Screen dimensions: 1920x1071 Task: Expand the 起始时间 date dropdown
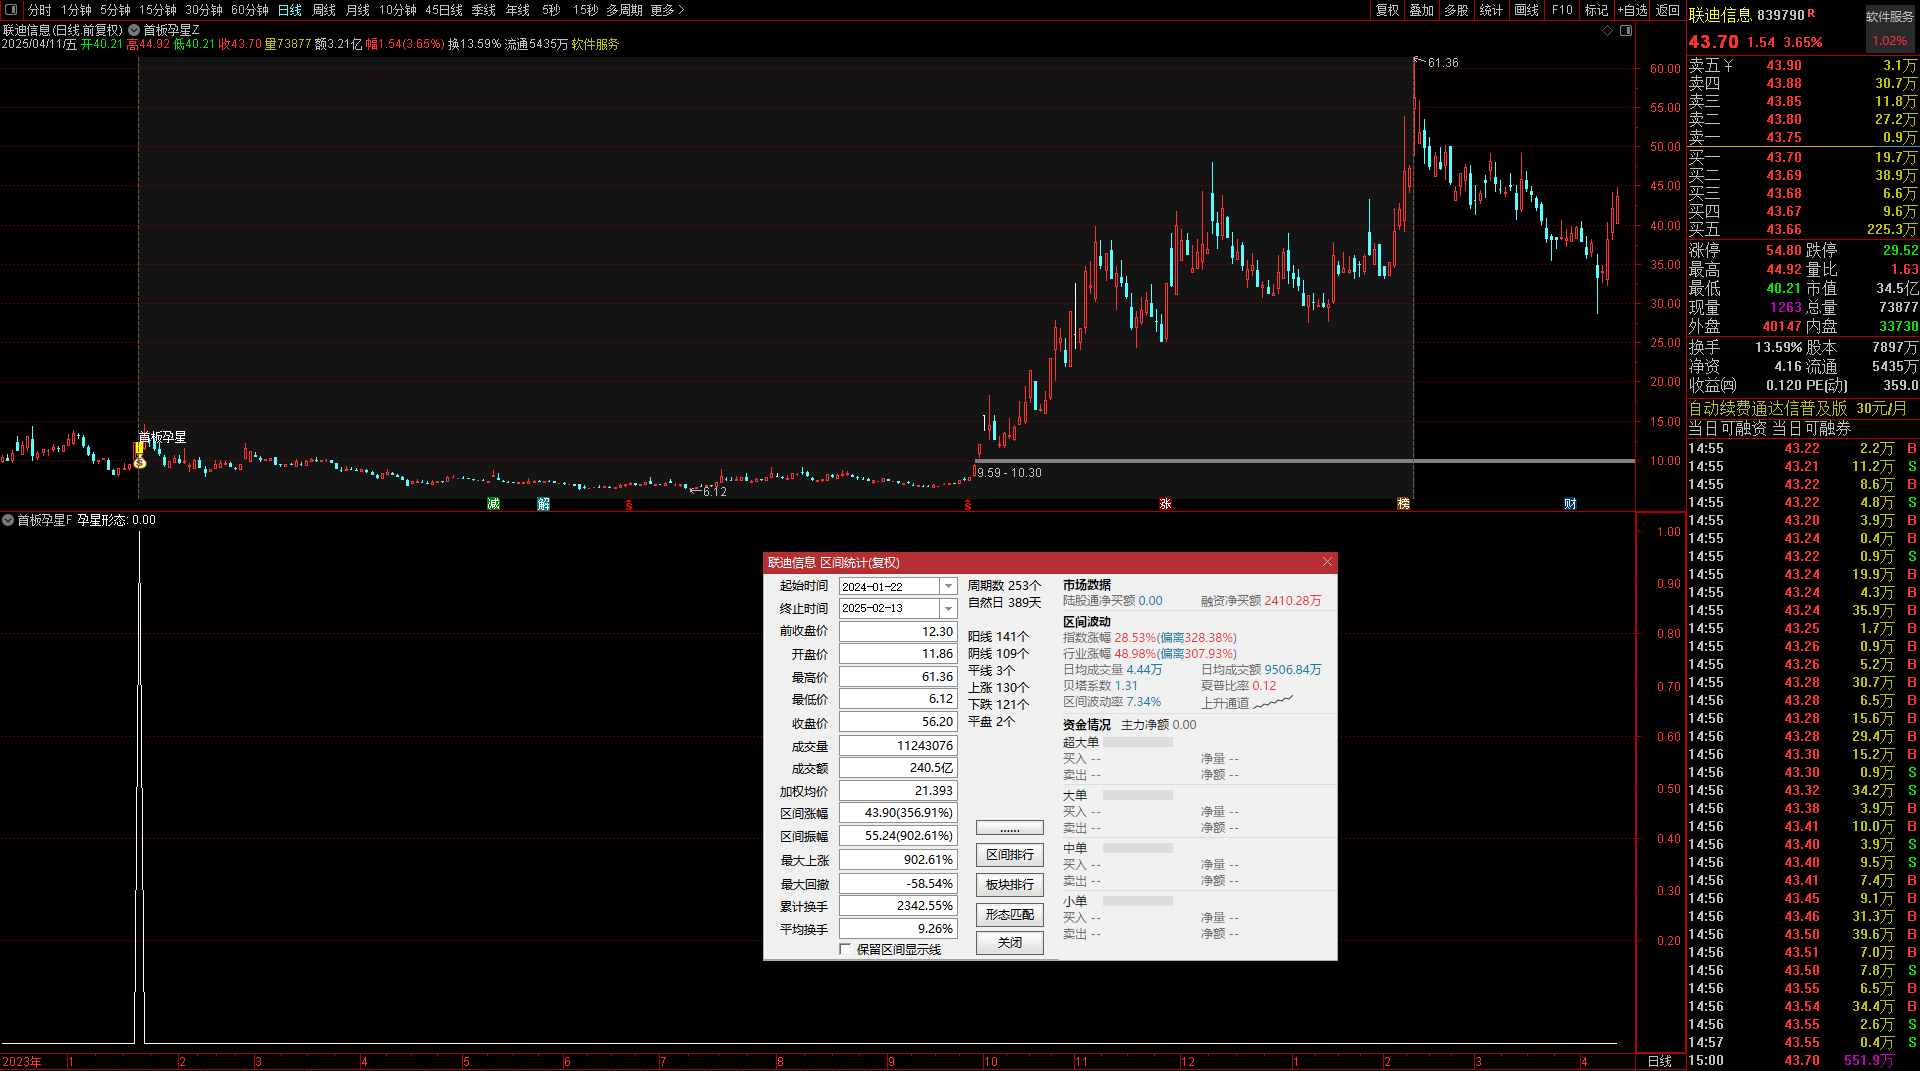[x=948, y=587]
